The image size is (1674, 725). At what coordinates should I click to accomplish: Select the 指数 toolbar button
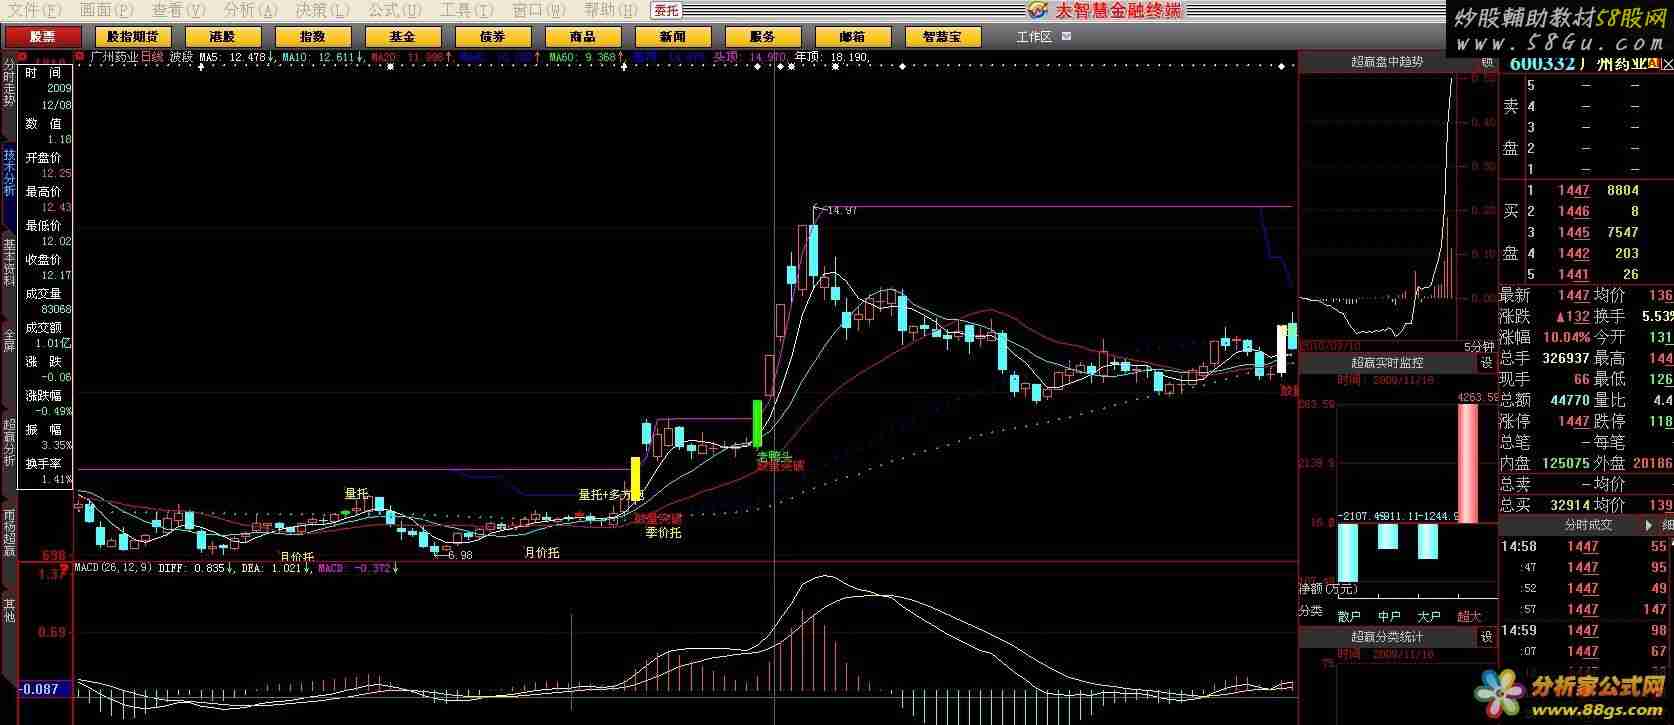(x=313, y=36)
